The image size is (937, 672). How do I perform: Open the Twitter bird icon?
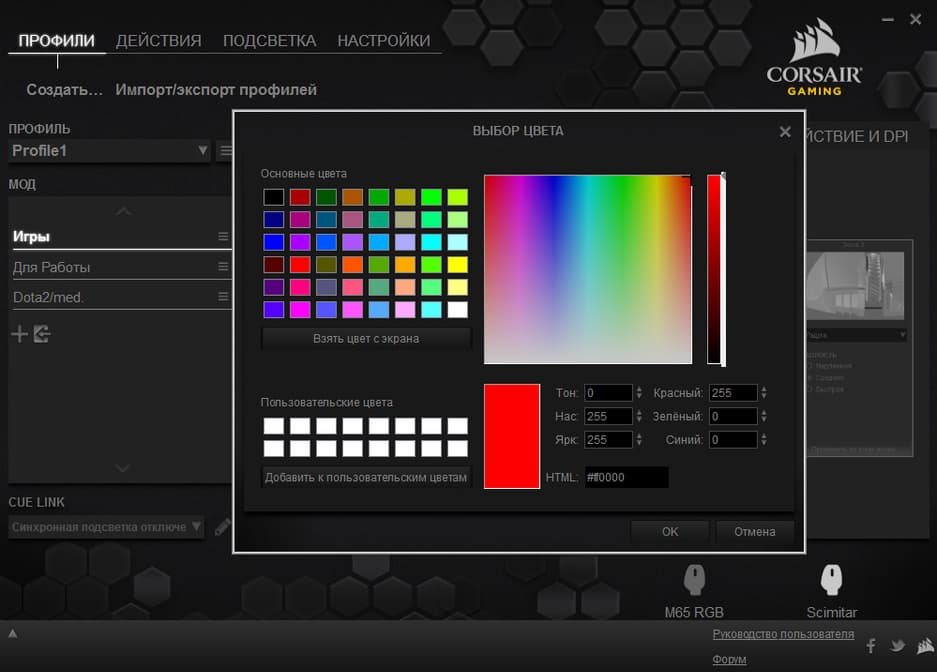coord(898,646)
